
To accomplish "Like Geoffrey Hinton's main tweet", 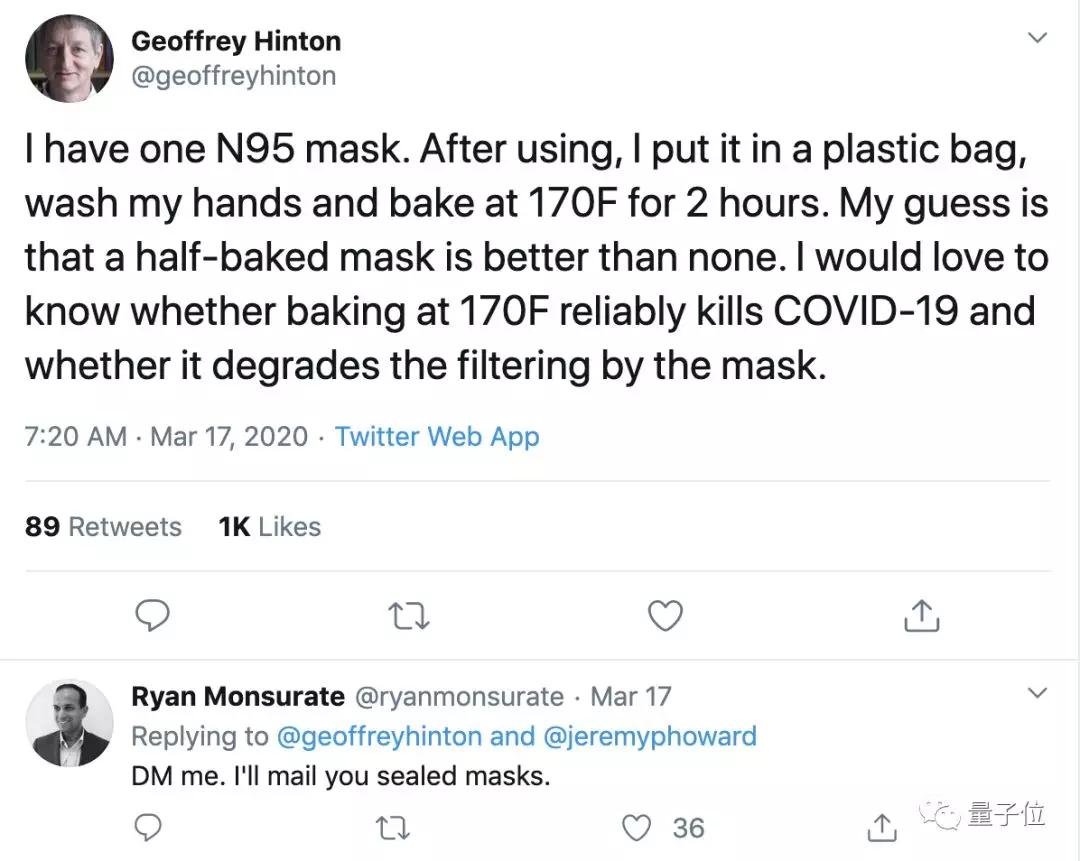I will [665, 616].
